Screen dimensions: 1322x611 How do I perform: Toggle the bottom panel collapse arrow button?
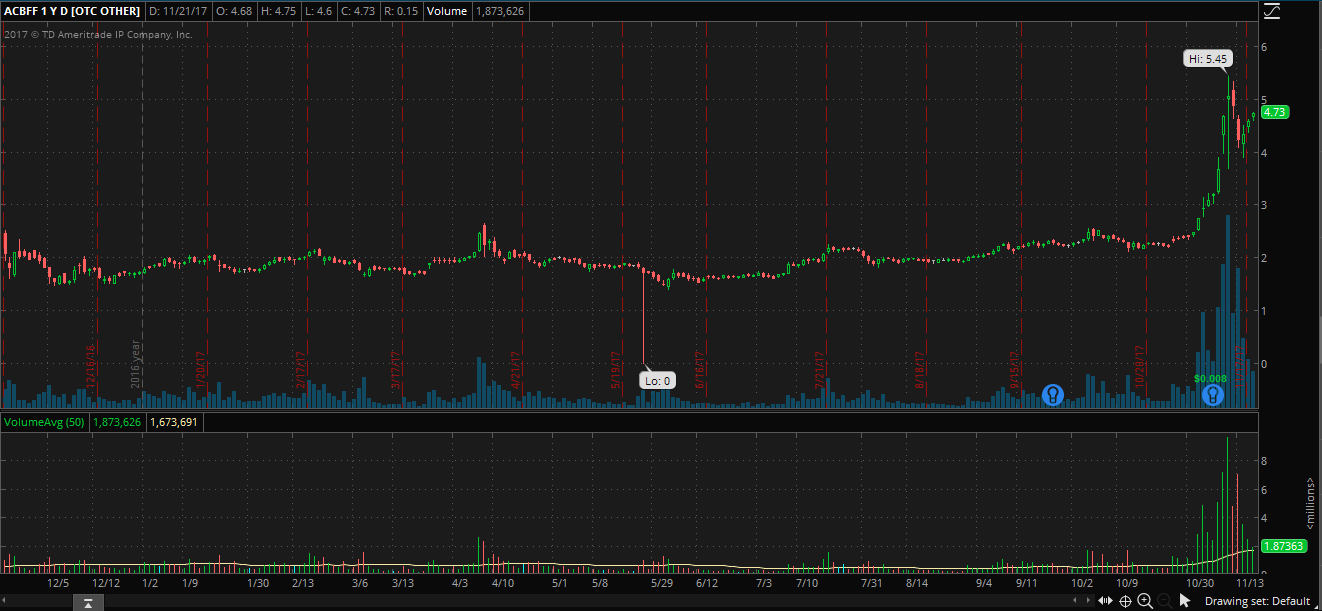coord(88,602)
